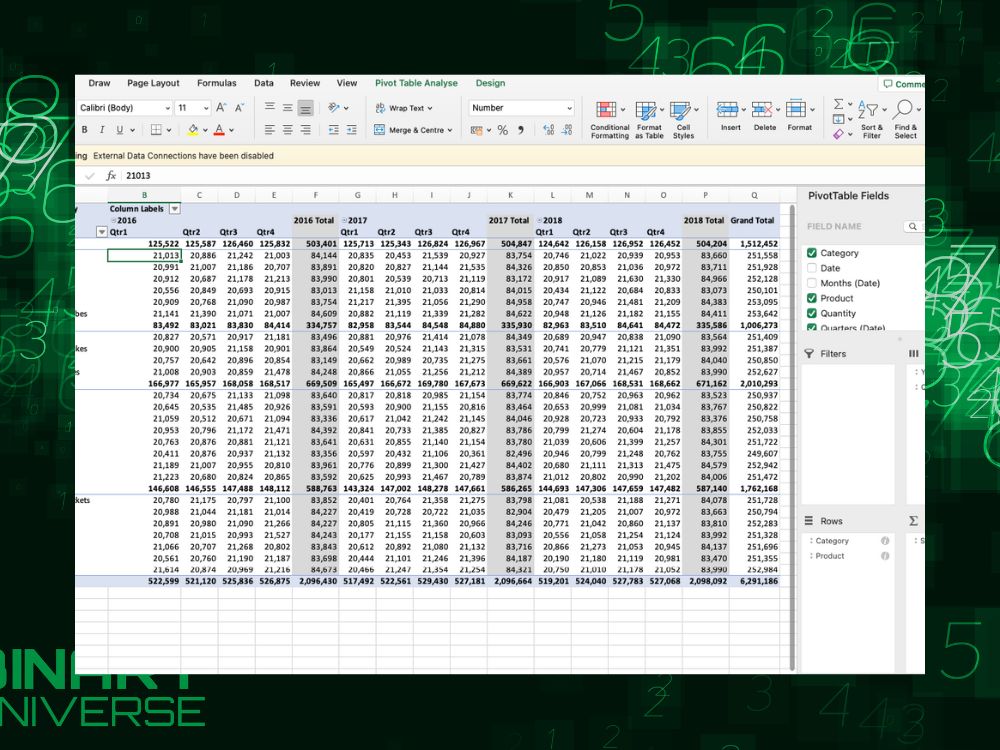1000x750 pixels.
Task: Check the Date field
Action: click(811, 268)
